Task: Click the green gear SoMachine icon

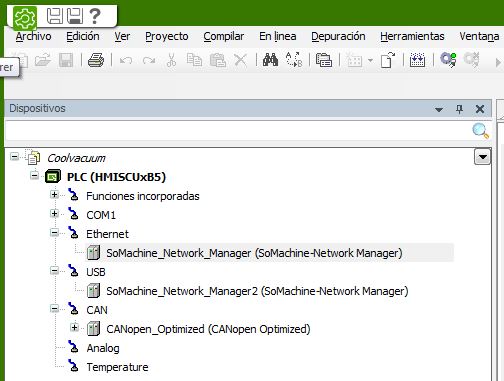Action: pyautogui.click(x=25, y=17)
